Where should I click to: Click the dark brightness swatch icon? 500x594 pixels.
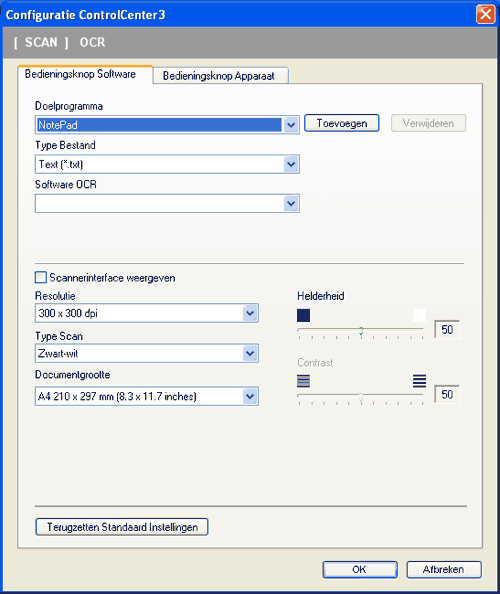303,315
